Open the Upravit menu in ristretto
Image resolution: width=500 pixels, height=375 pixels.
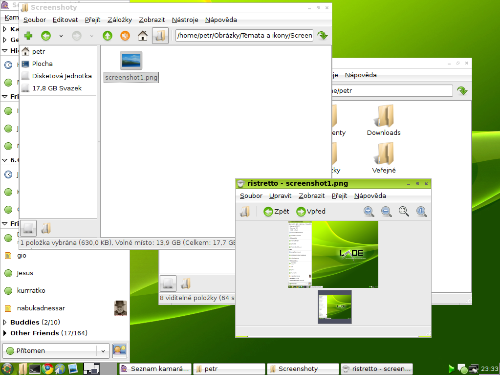280,196
